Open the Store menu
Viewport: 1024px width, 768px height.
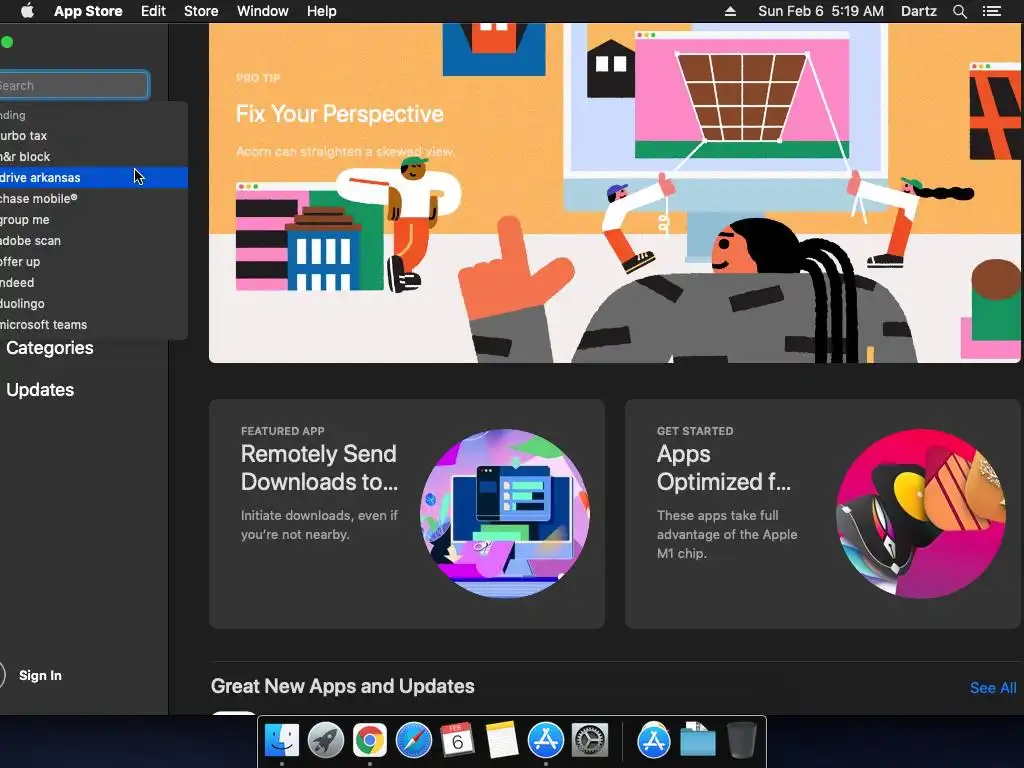[x=201, y=11]
